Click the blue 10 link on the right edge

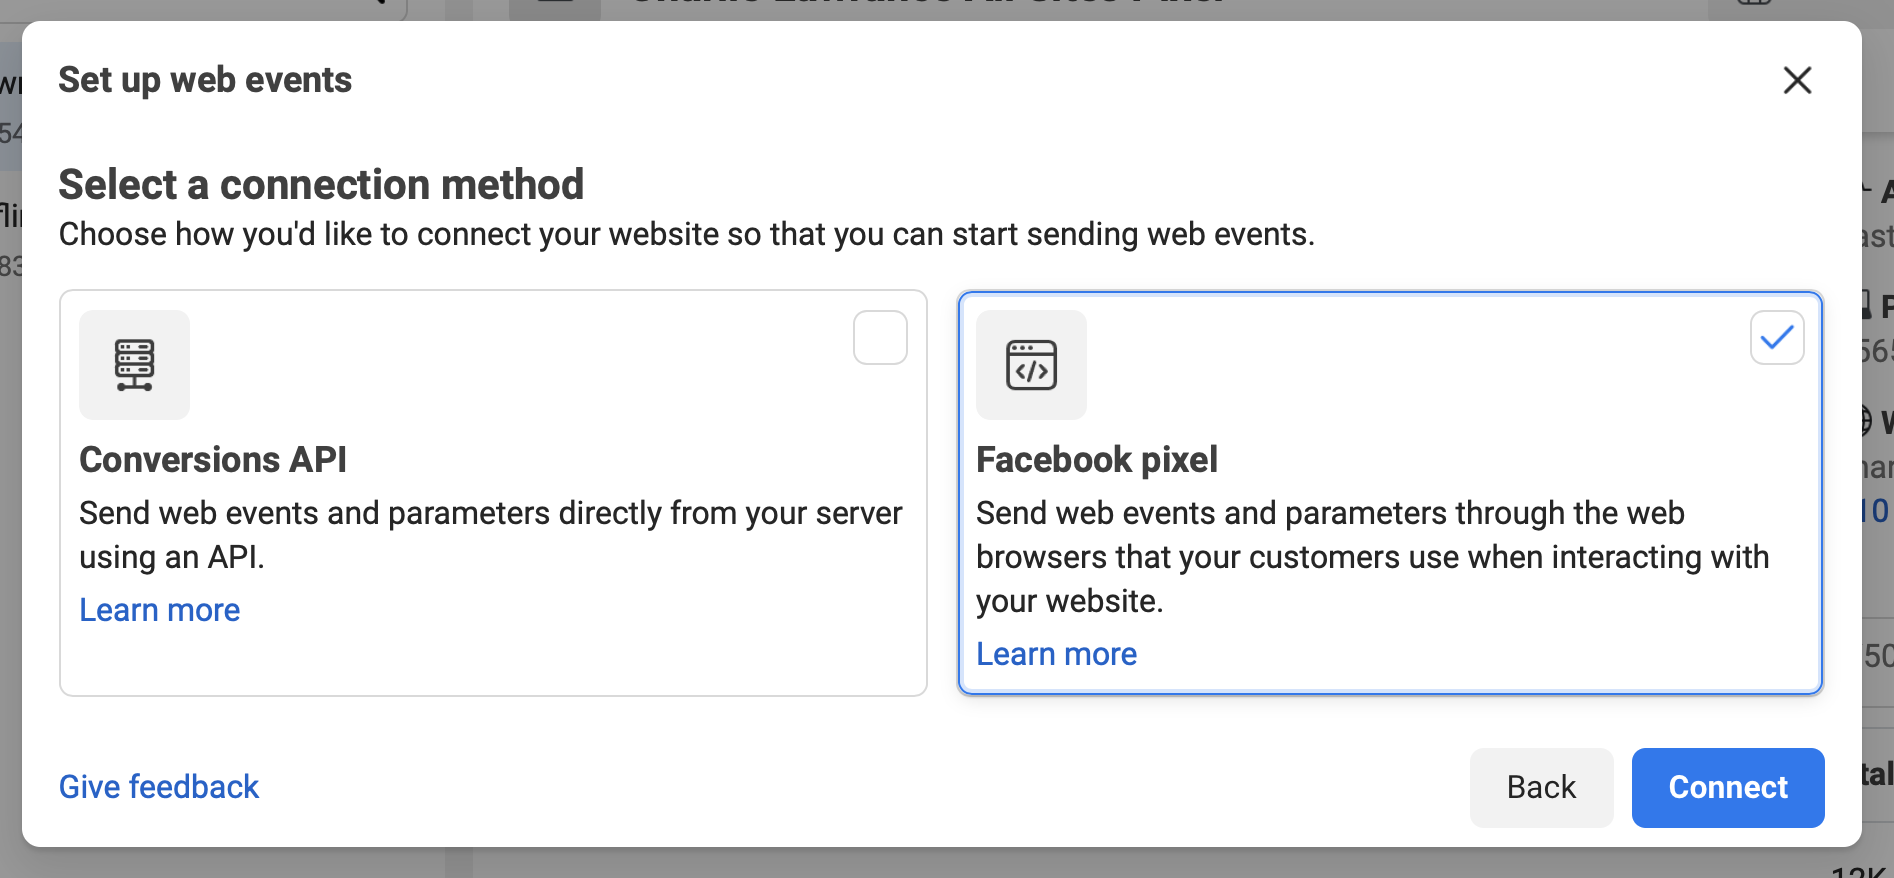coord(1878,511)
